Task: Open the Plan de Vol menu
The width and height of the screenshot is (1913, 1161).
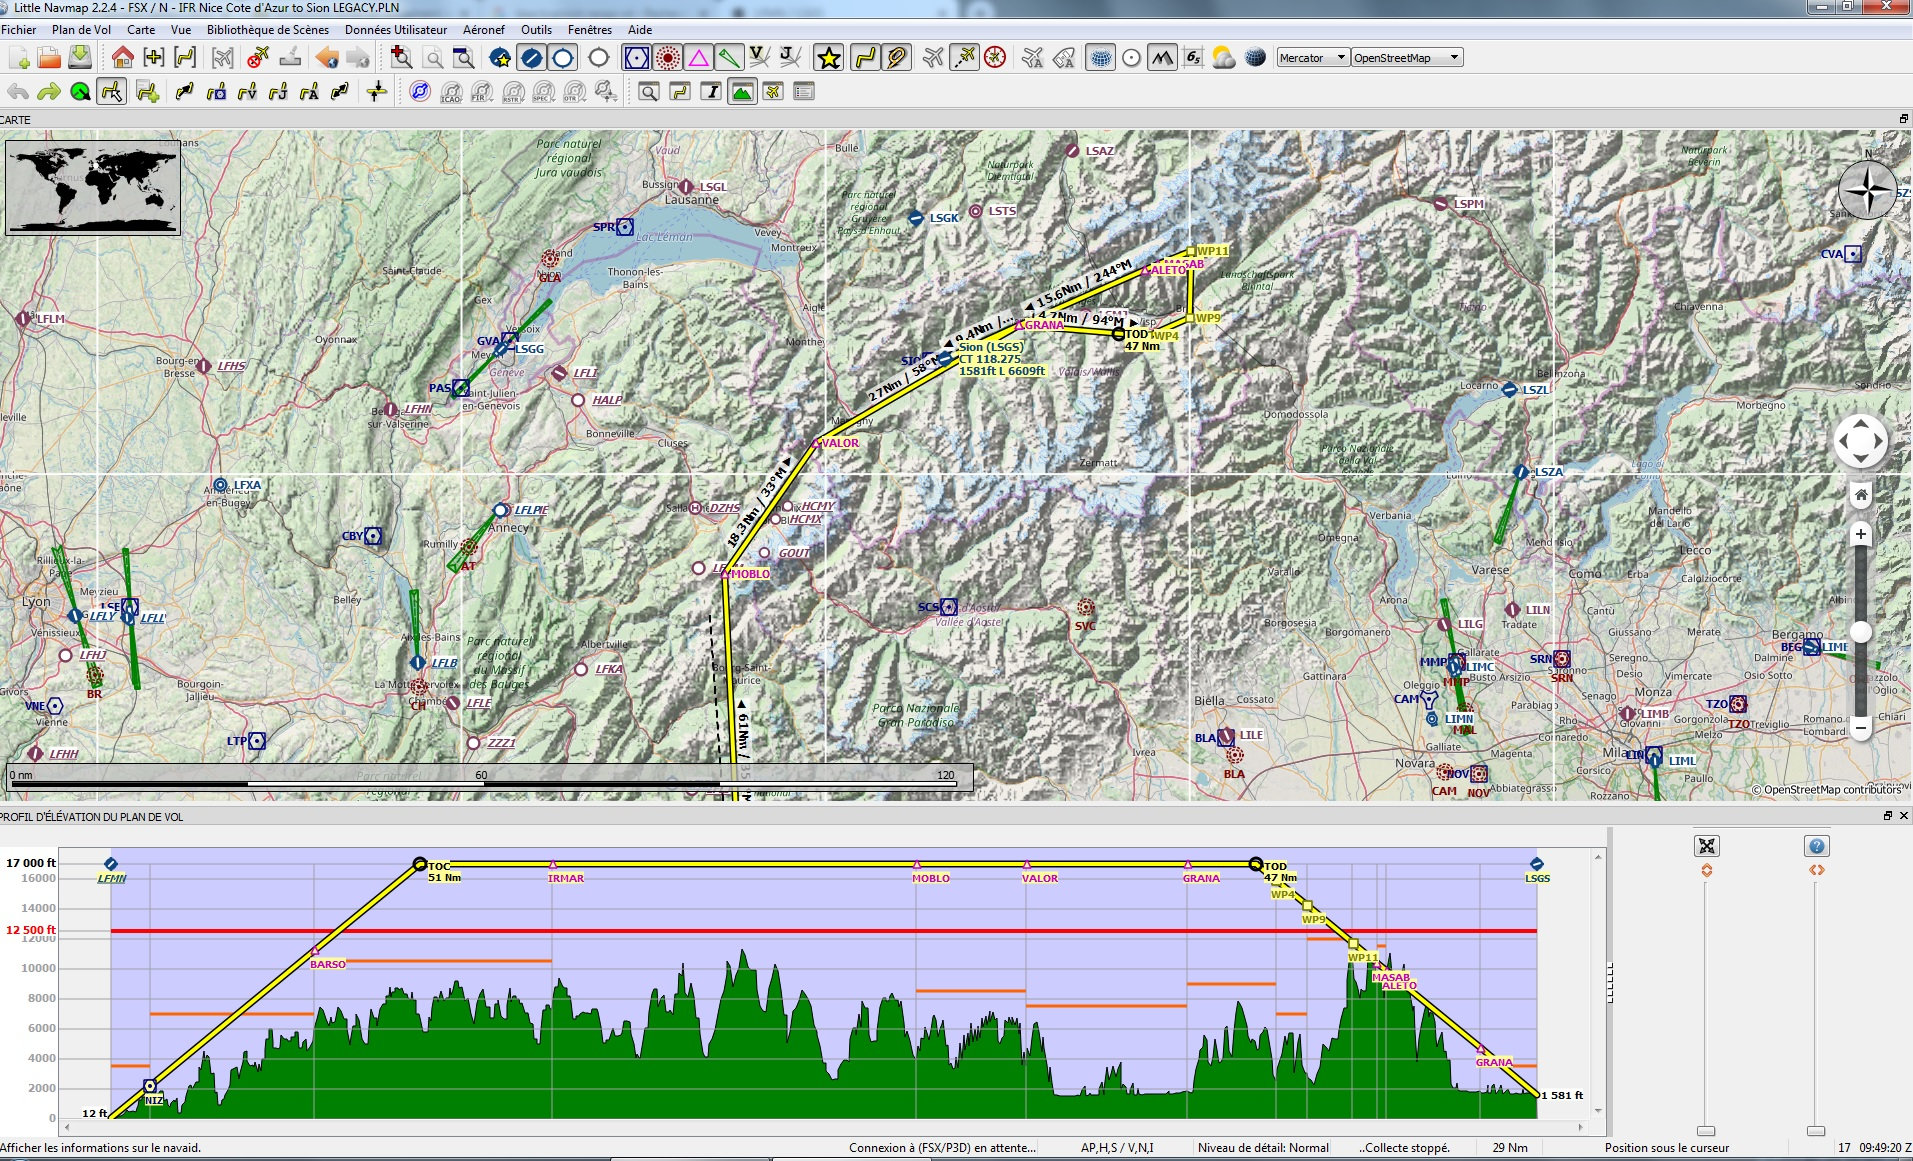Action: [81, 30]
